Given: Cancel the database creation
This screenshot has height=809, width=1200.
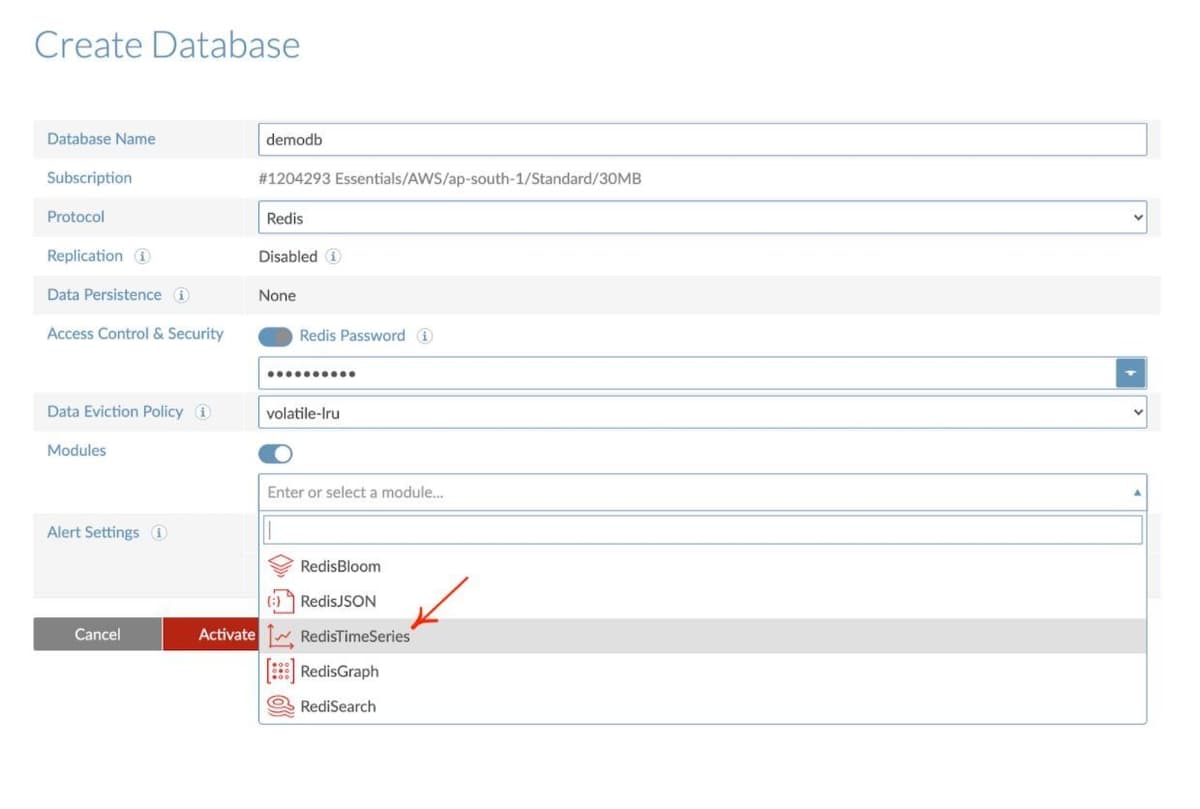Looking at the screenshot, I should click(97, 634).
